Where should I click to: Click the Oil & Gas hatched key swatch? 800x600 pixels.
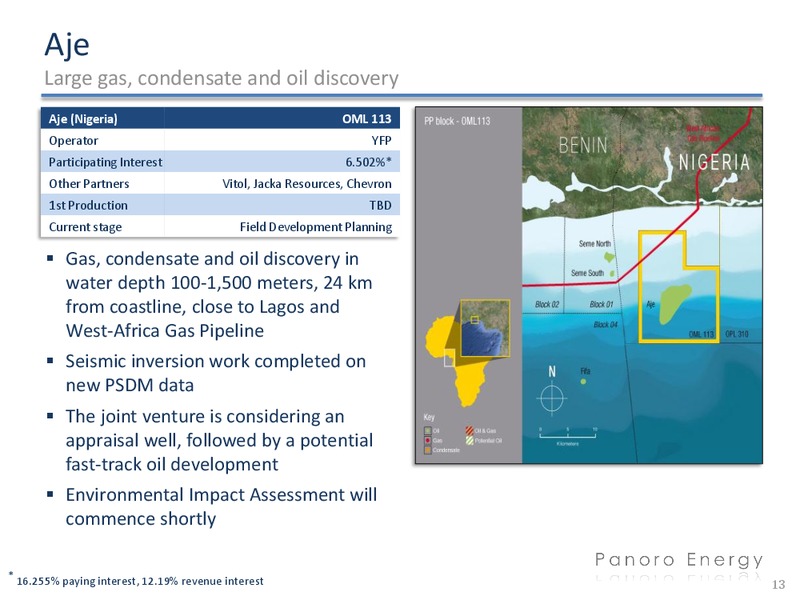469,431
